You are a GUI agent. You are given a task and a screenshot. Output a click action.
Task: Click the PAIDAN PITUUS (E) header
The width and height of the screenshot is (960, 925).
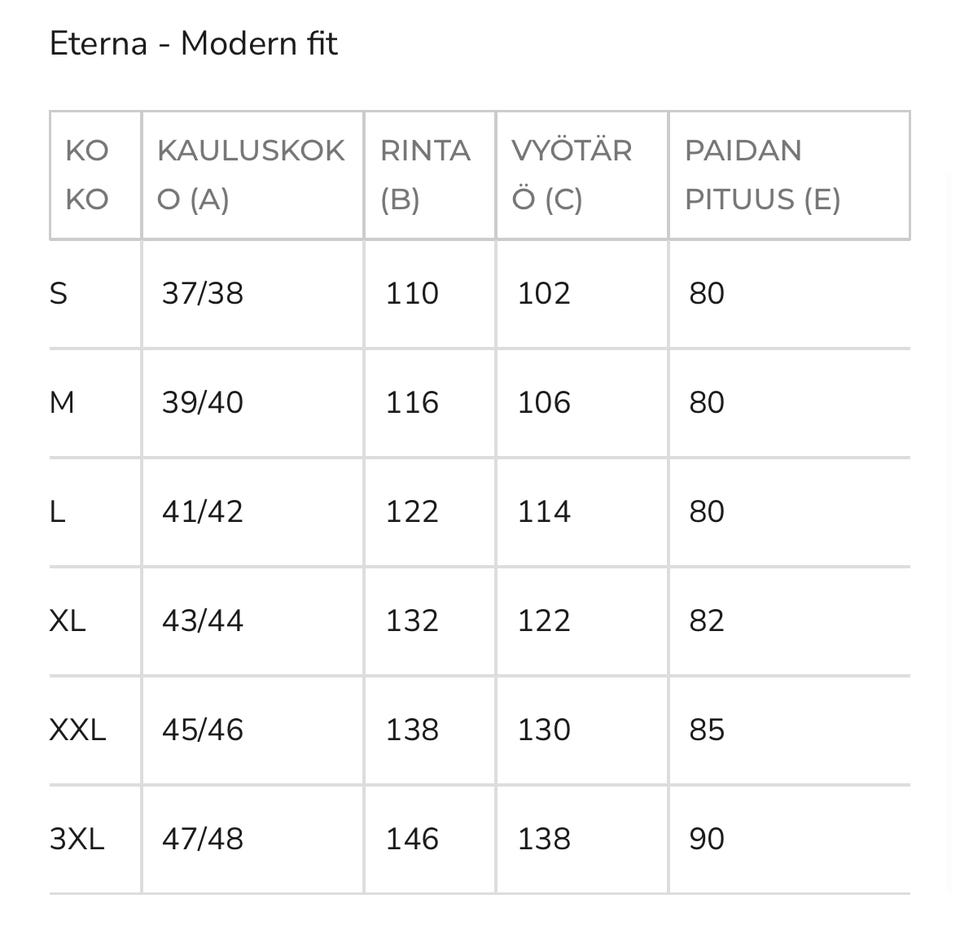point(762,175)
